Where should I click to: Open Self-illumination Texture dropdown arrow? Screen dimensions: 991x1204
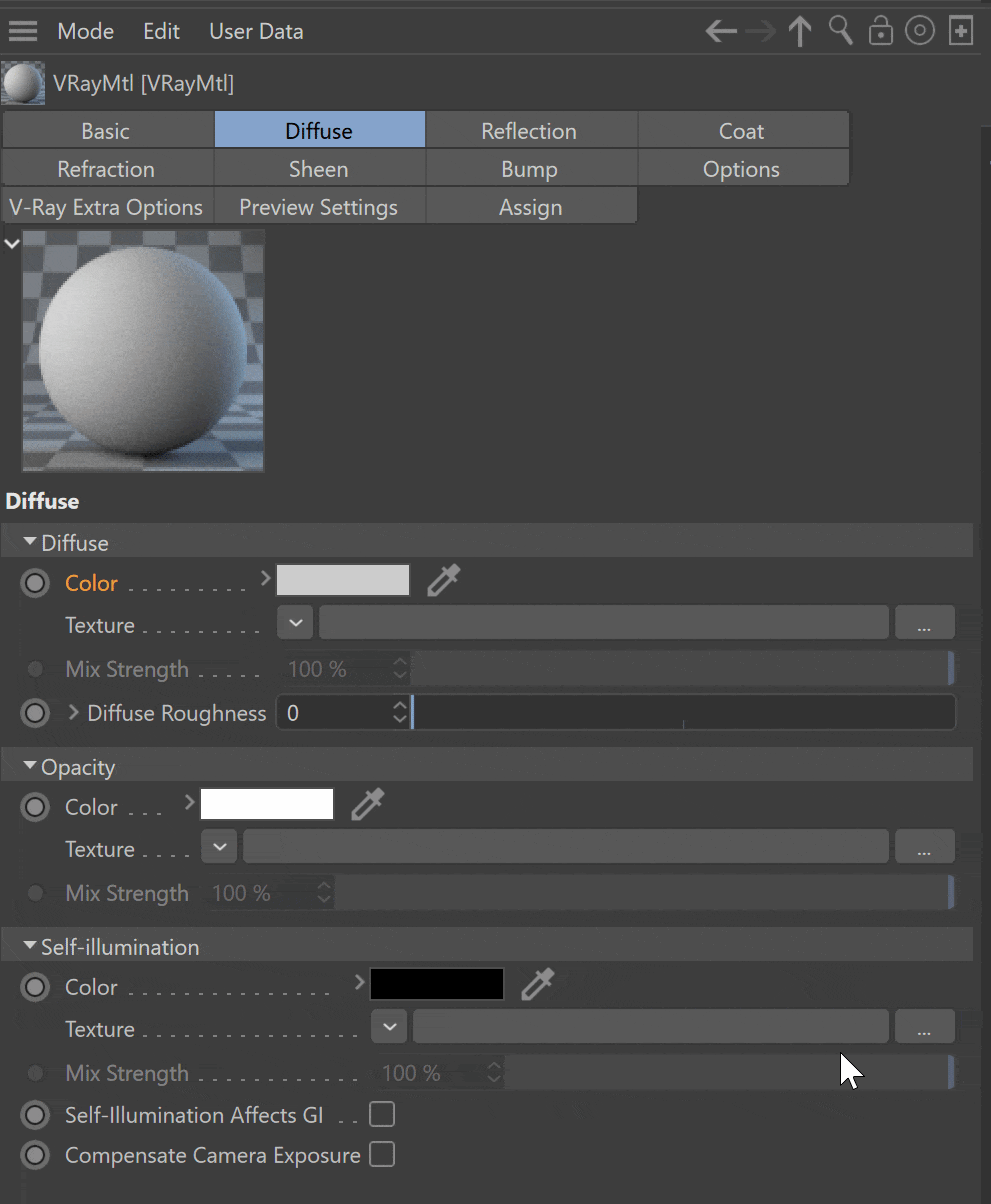[390, 1027]
